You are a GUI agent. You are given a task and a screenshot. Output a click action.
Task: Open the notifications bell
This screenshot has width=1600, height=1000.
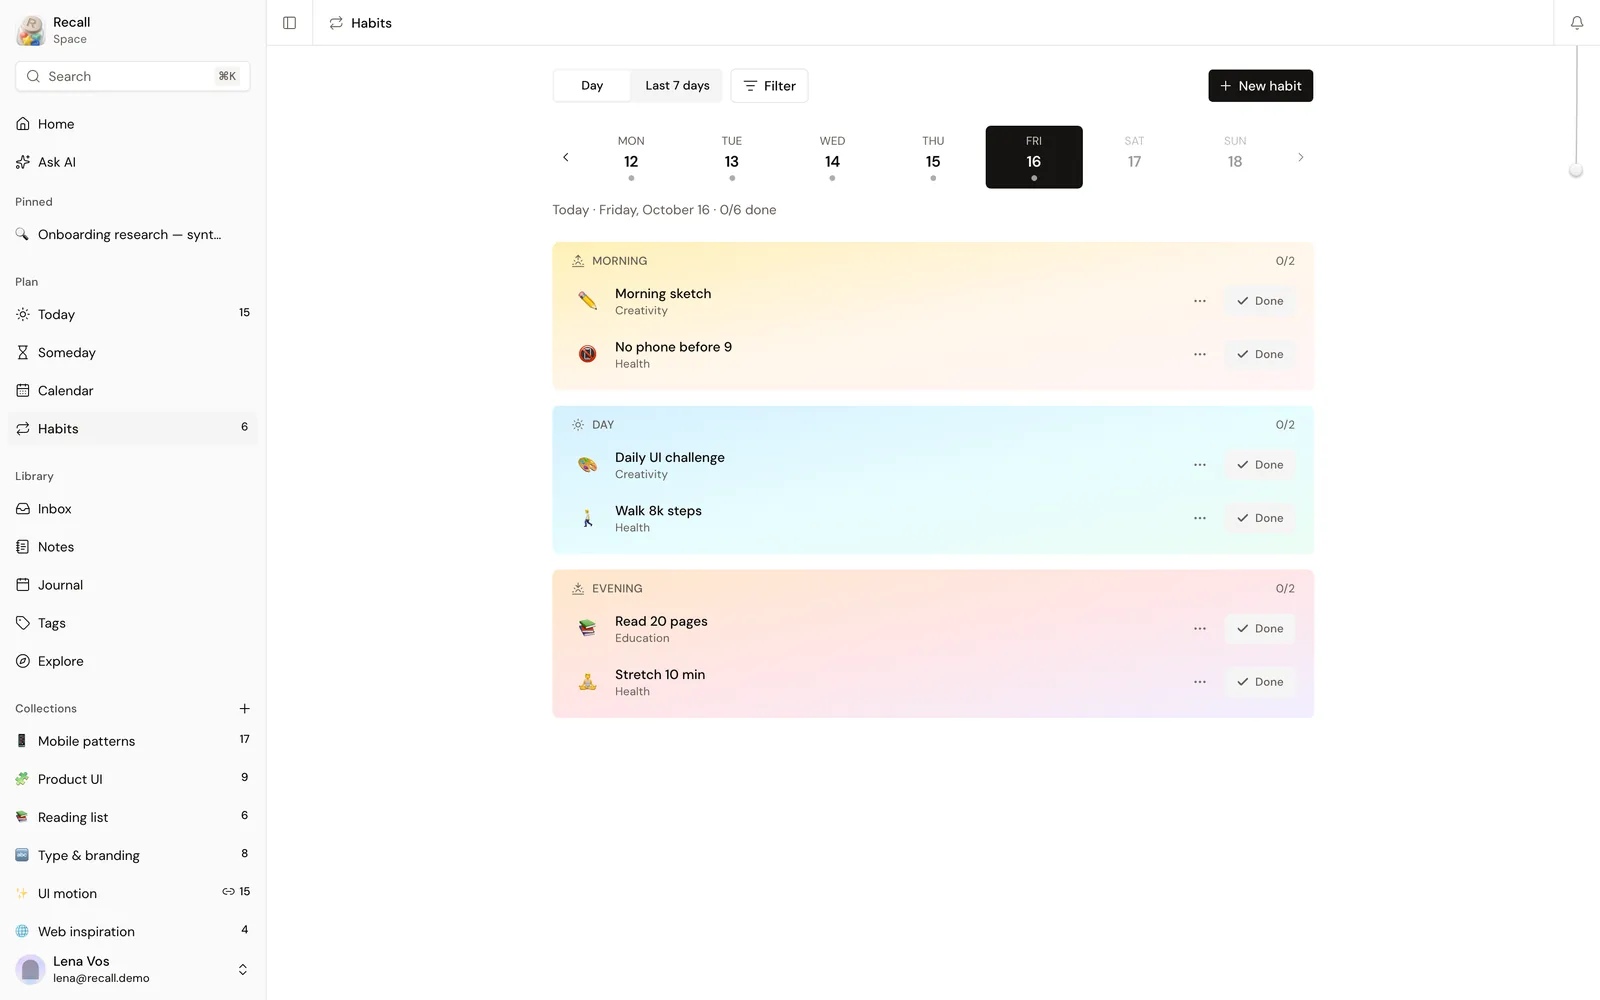tap(1577, 23)
